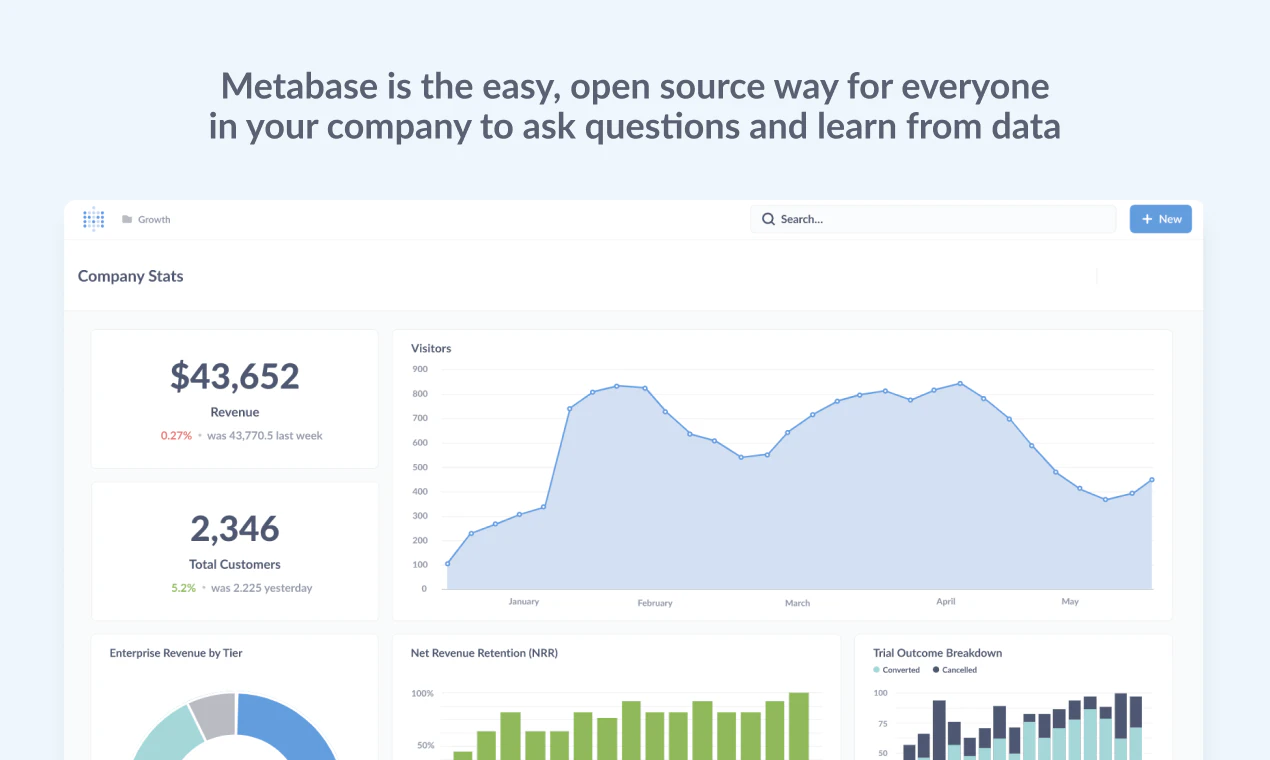
Task: Click the May axis label
Action: [1070, 602]
